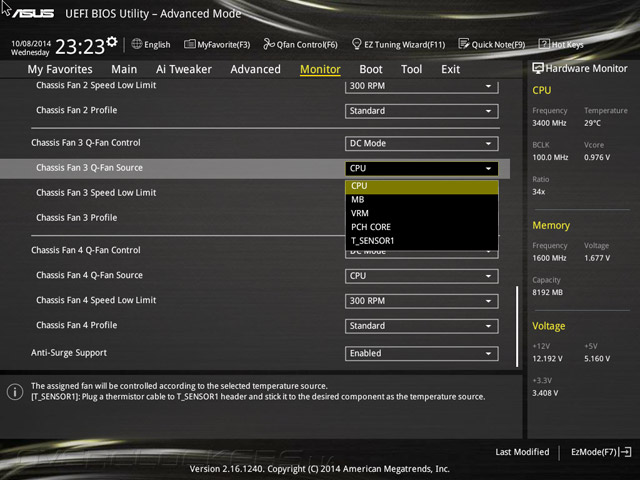This screenshot has width=640, height=480.
Task: Switch to the Main tab
Action: [124, 69]
